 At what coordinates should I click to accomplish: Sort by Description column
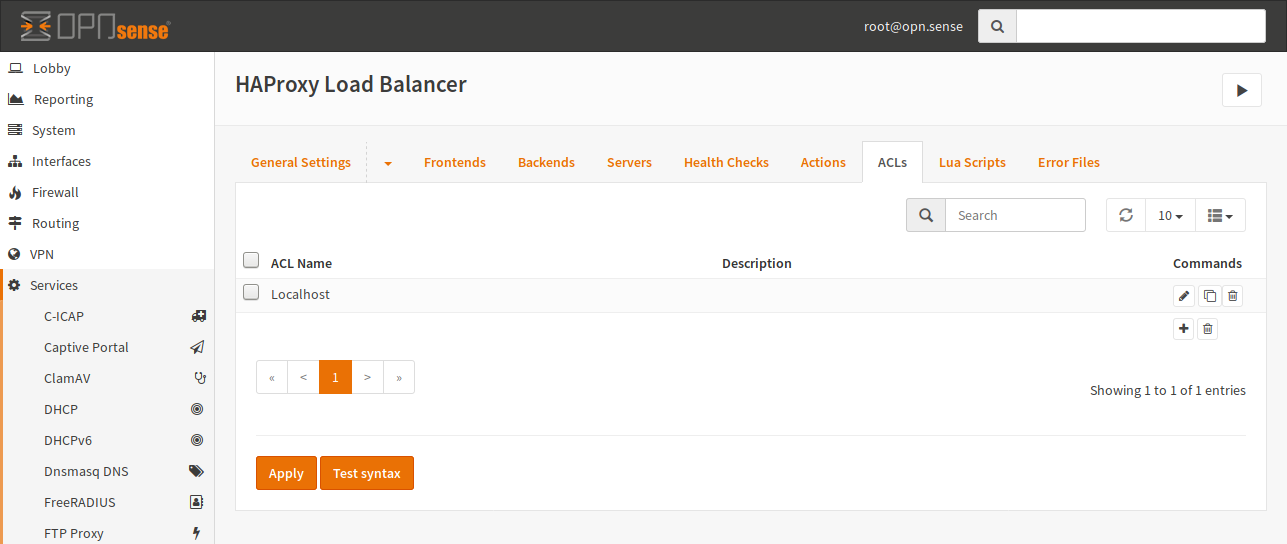[757, 263]
